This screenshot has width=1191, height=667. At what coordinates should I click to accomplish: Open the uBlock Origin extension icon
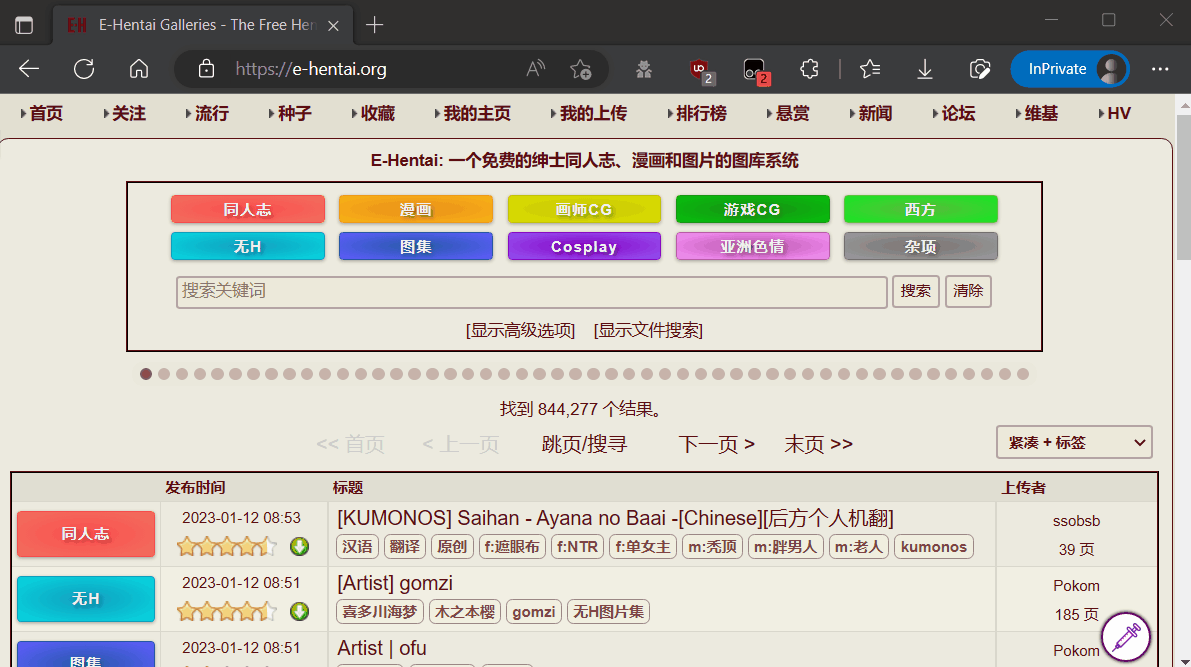coord(700,71)
